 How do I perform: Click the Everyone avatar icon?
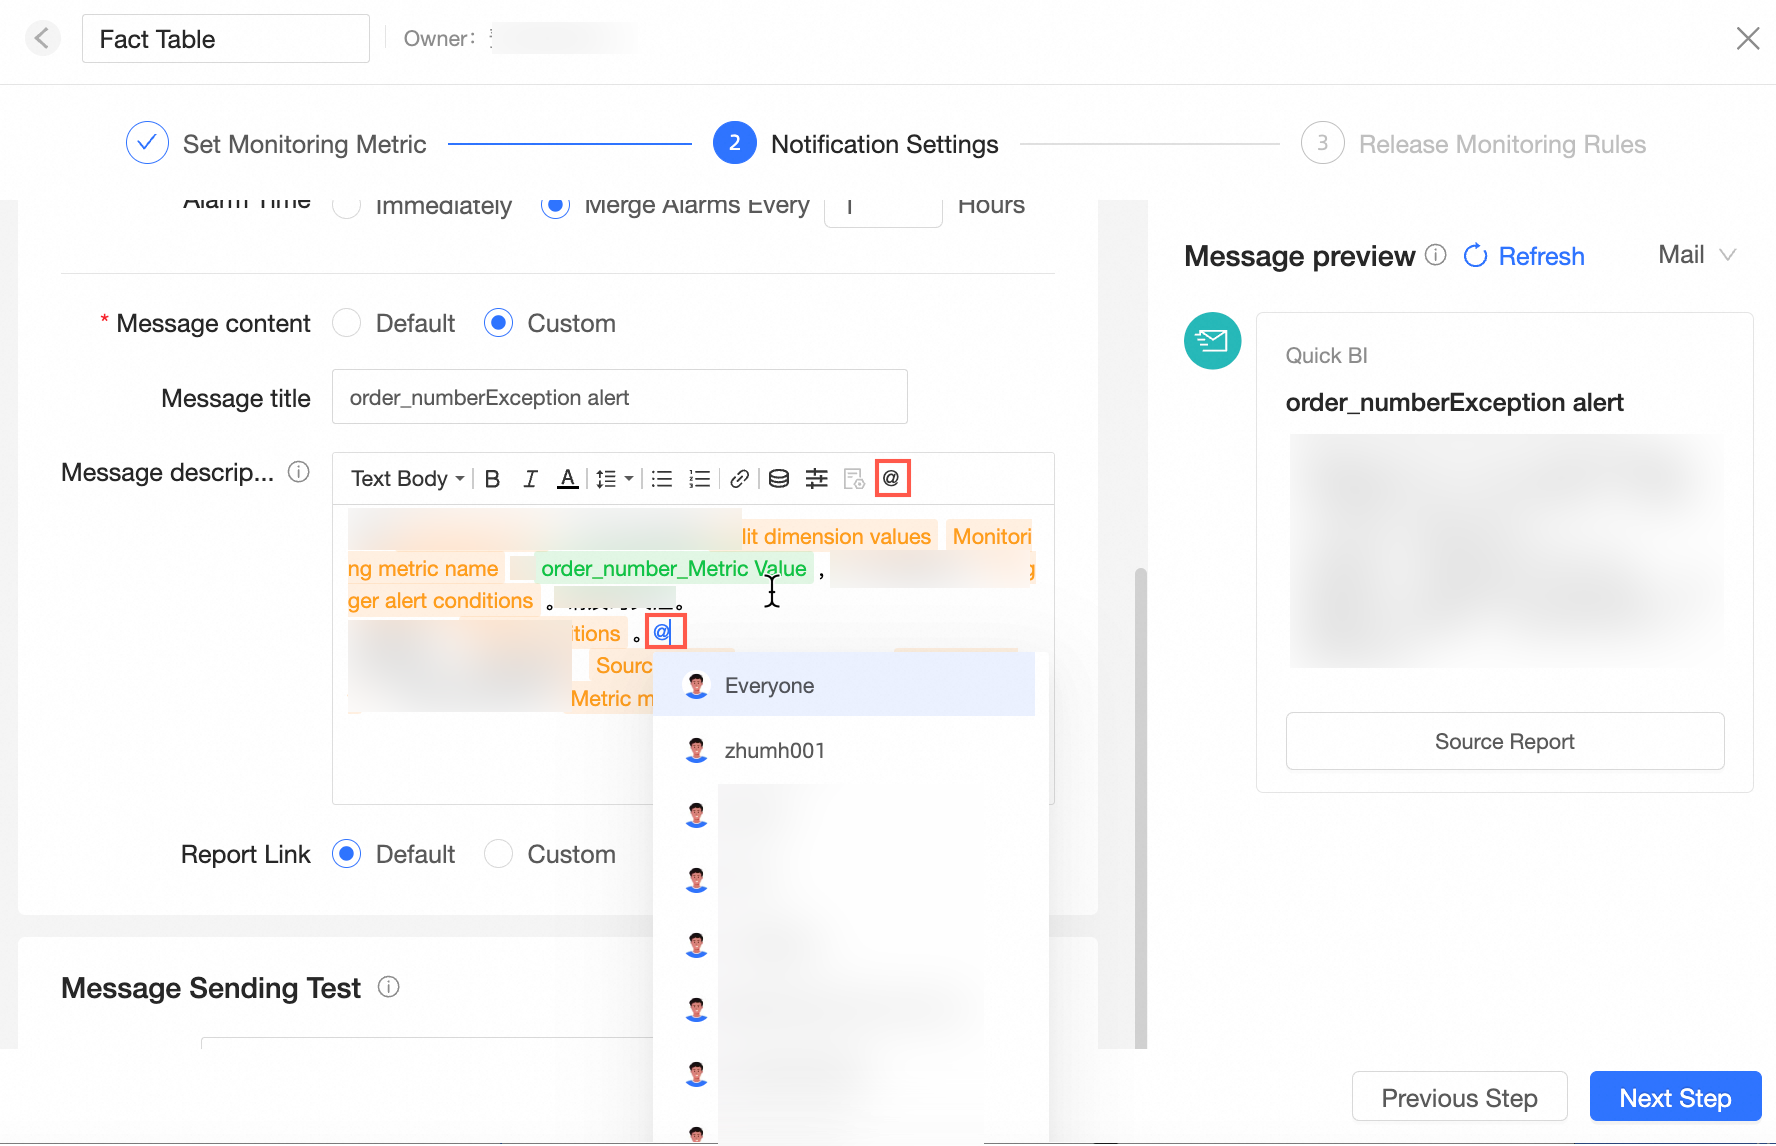pyautogui.click(x=697, y=685)
